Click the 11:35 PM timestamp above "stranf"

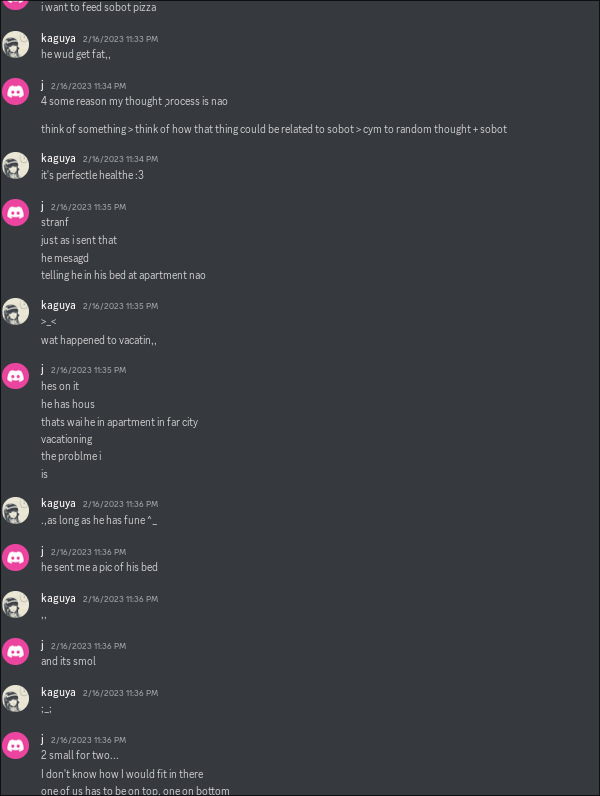[88, 207]
